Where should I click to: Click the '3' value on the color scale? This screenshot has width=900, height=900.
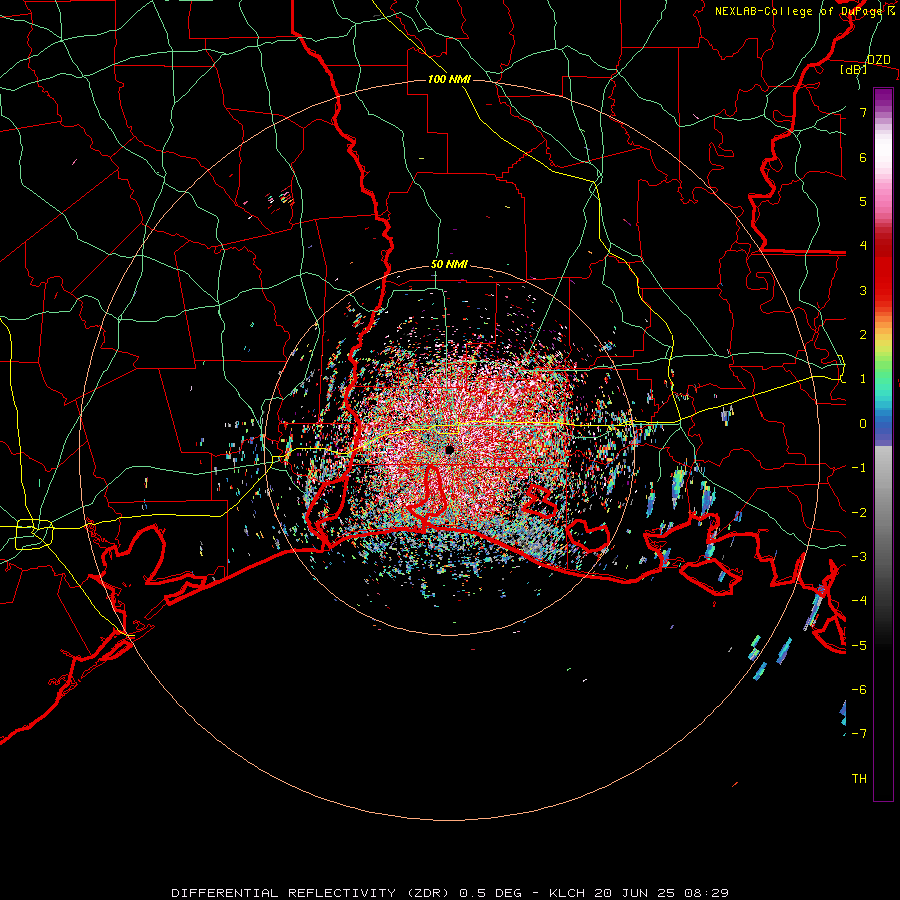pyautogui.click(x=863, y=290)
